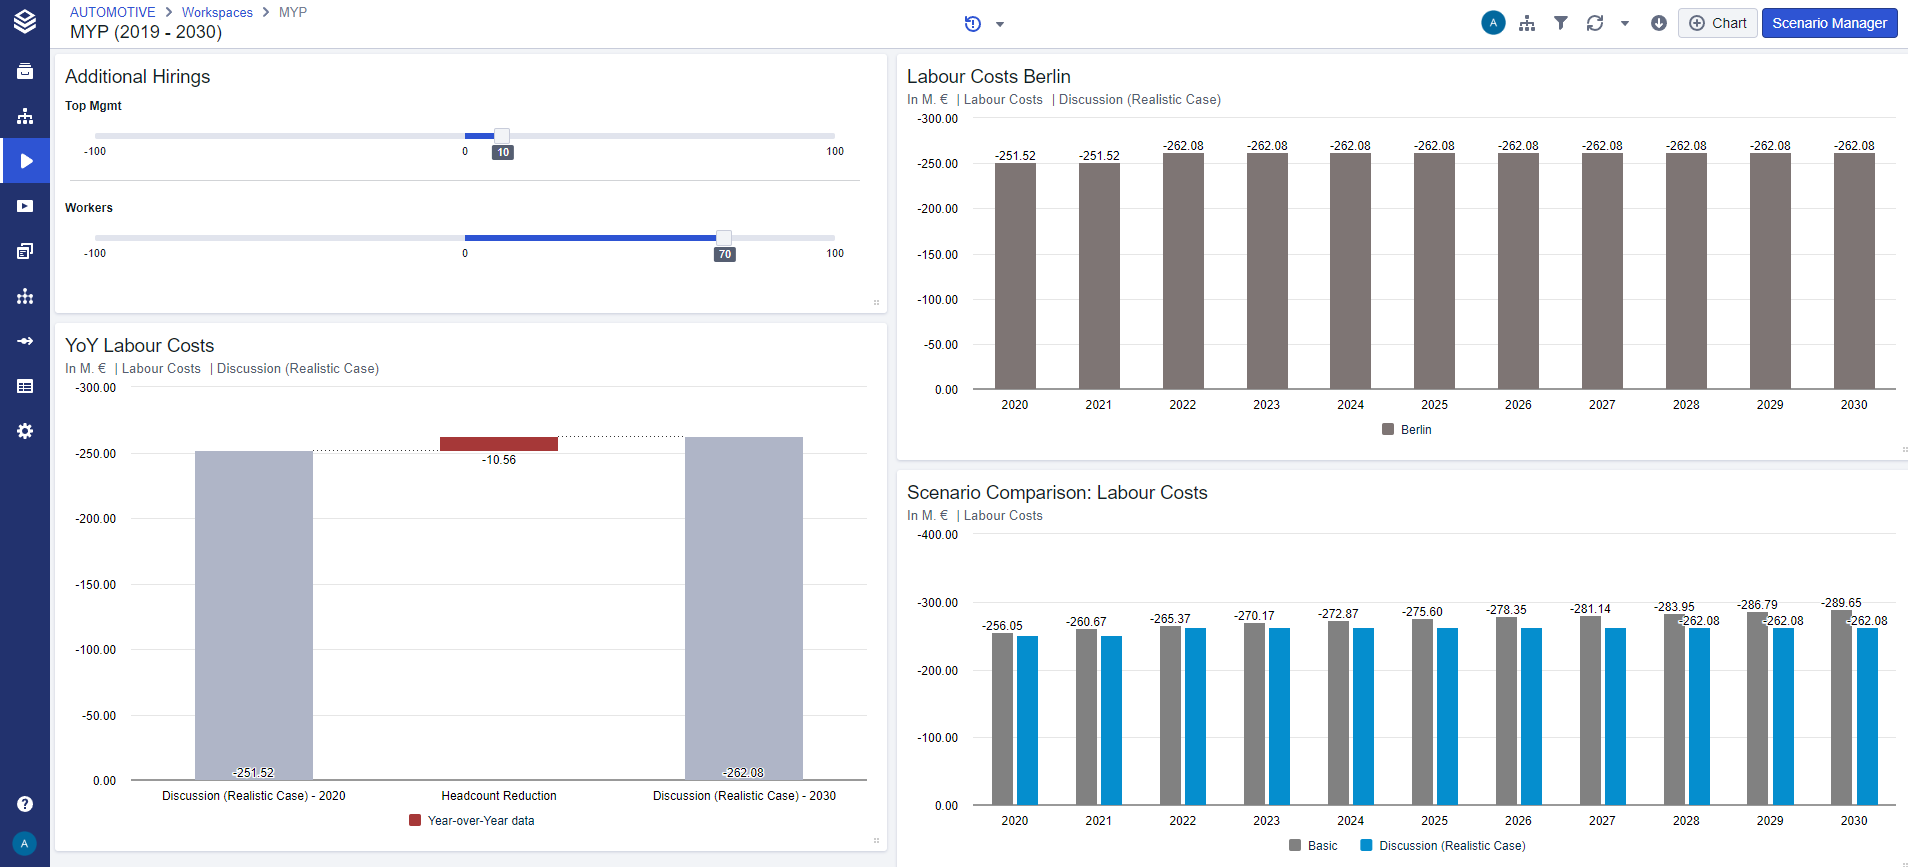Click the red Headcount Reduction bar
The width and height of the screenshot is (1908, 867).
499,444
